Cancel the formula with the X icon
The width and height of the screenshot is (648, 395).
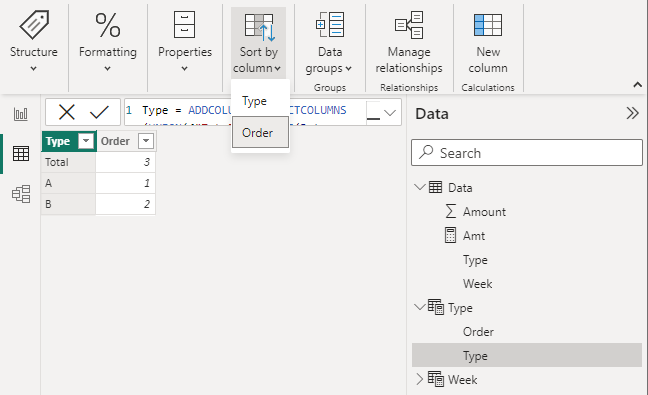(67, 112)
